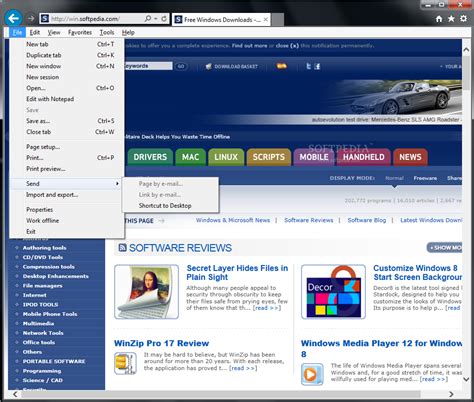The image size is (474, 402).
Task: Open the Help menu
Action: pyautogui.click(x=128, y=32)
